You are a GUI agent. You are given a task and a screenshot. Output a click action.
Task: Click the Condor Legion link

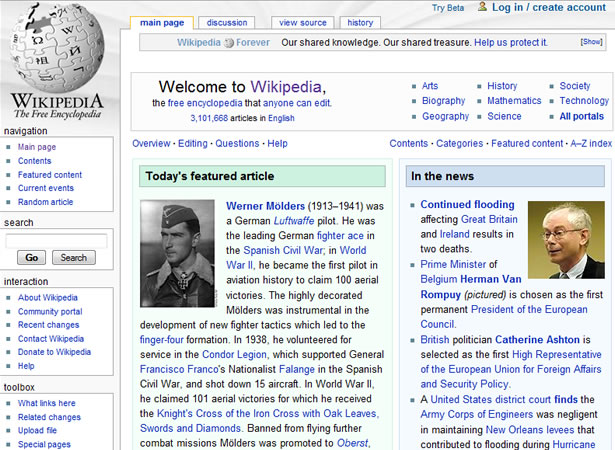234,355
